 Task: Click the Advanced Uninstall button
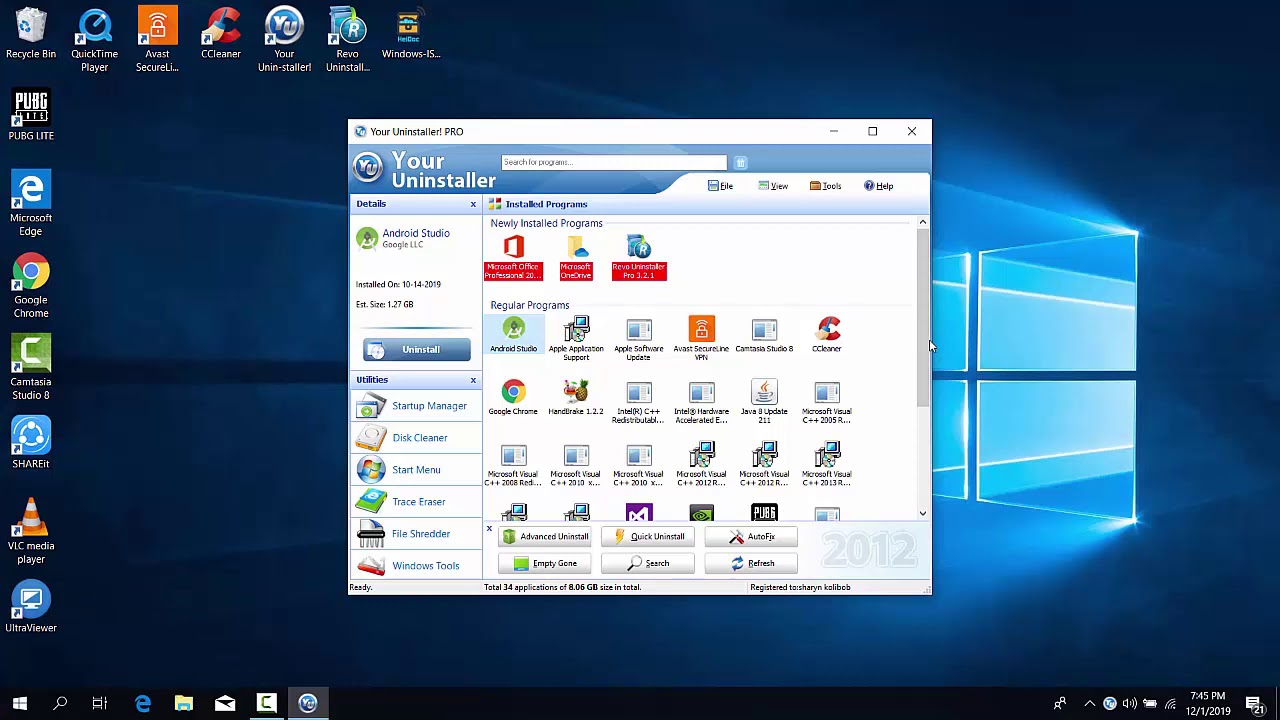[545, 537]
